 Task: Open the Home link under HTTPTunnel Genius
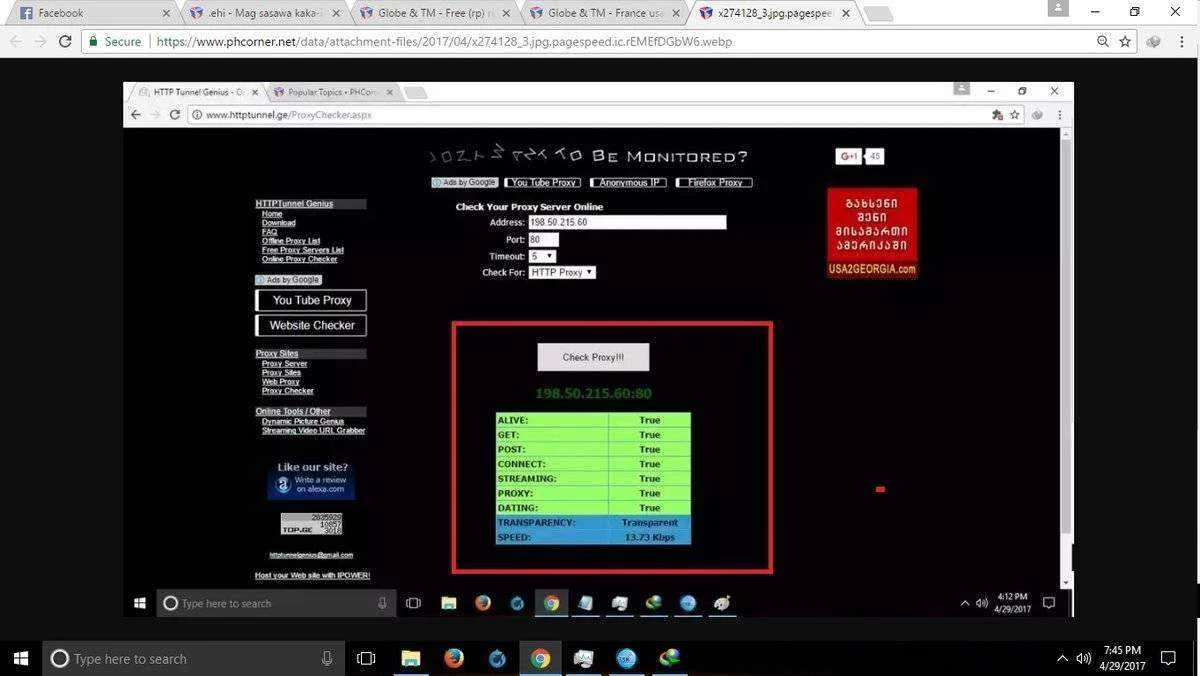point(272,214)
